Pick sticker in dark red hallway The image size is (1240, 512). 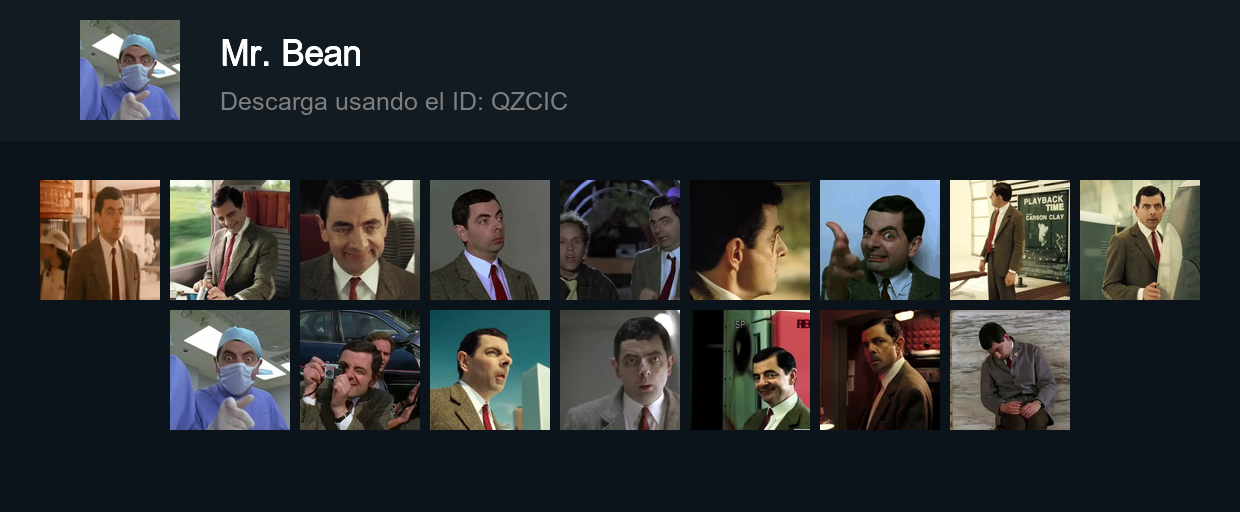click(880, 370)
